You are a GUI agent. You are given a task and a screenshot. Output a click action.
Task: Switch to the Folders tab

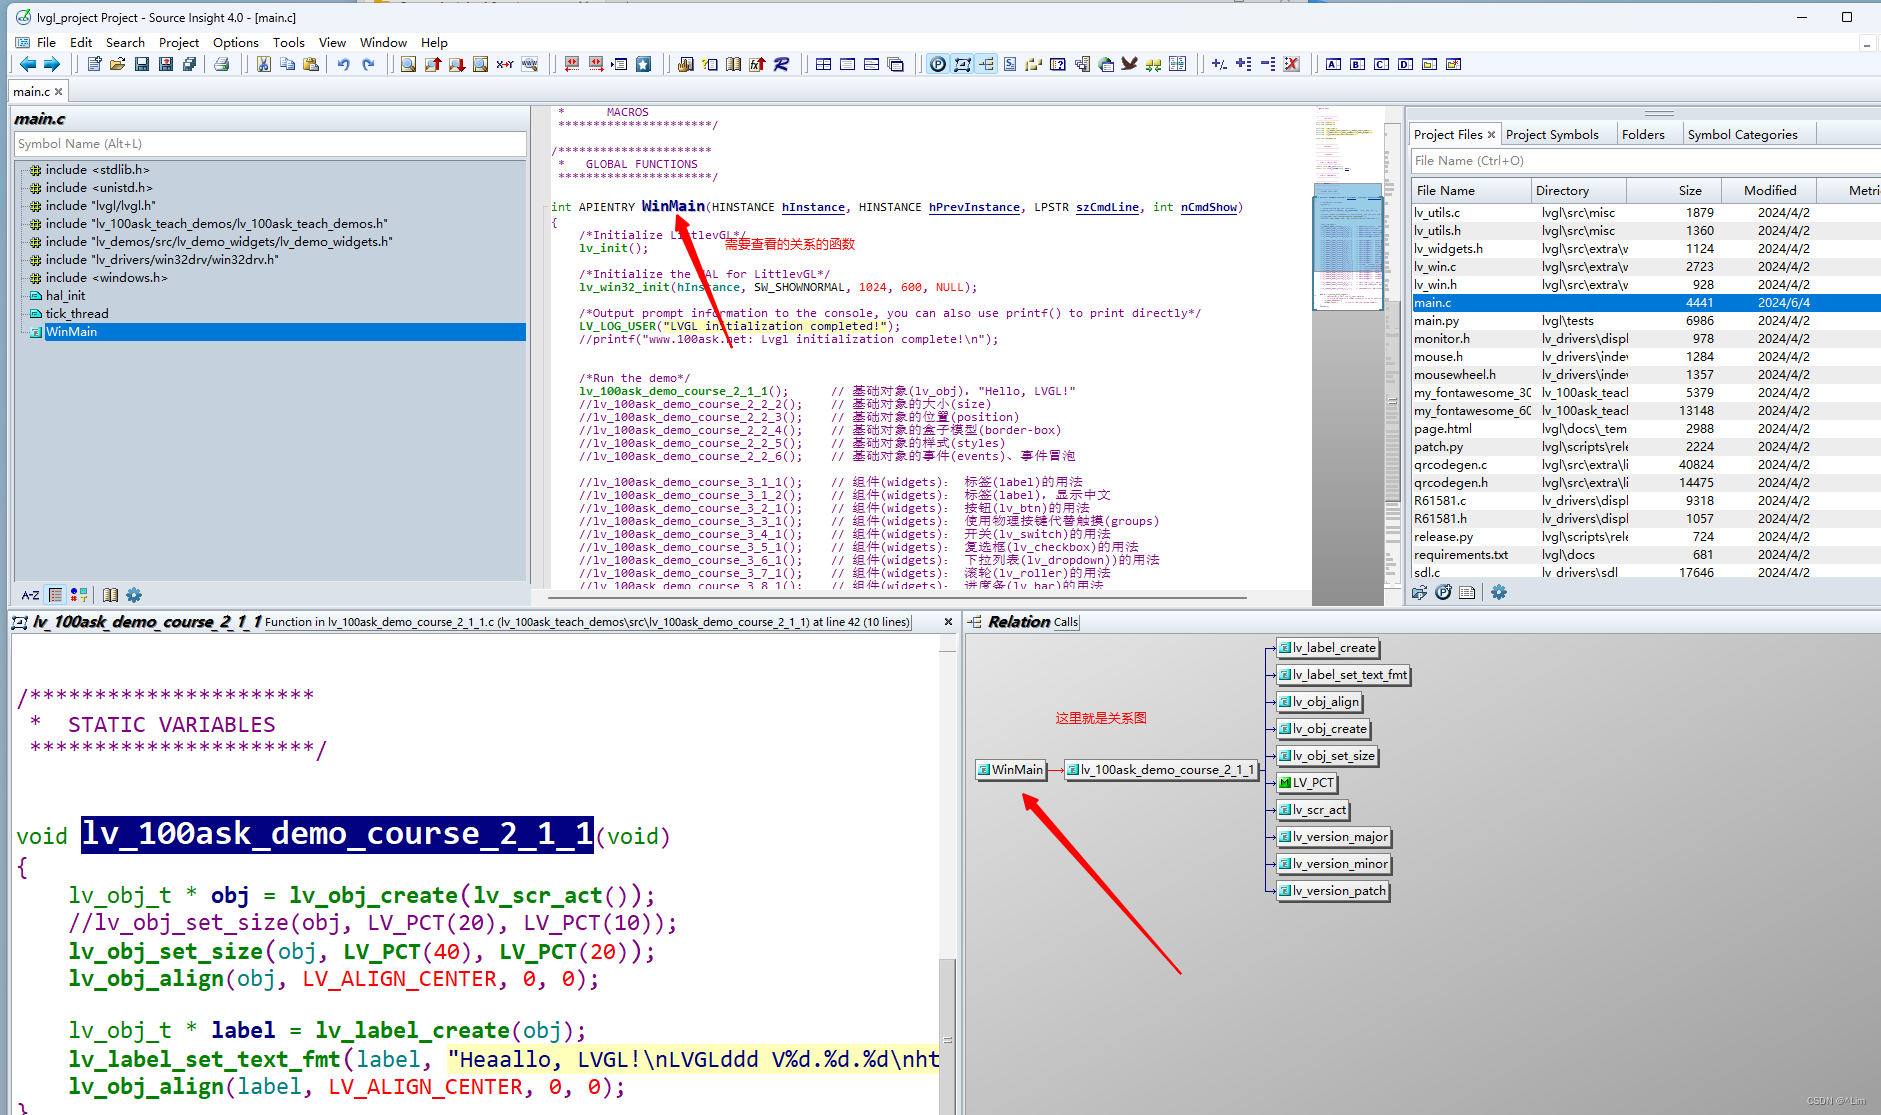click(x=1643, y=134)
